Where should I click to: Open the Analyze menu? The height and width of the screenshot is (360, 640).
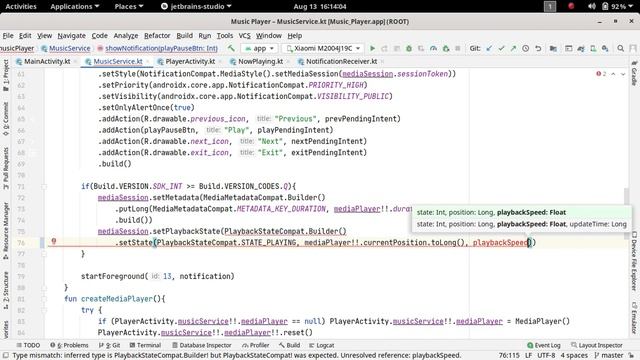pos(126,36)
